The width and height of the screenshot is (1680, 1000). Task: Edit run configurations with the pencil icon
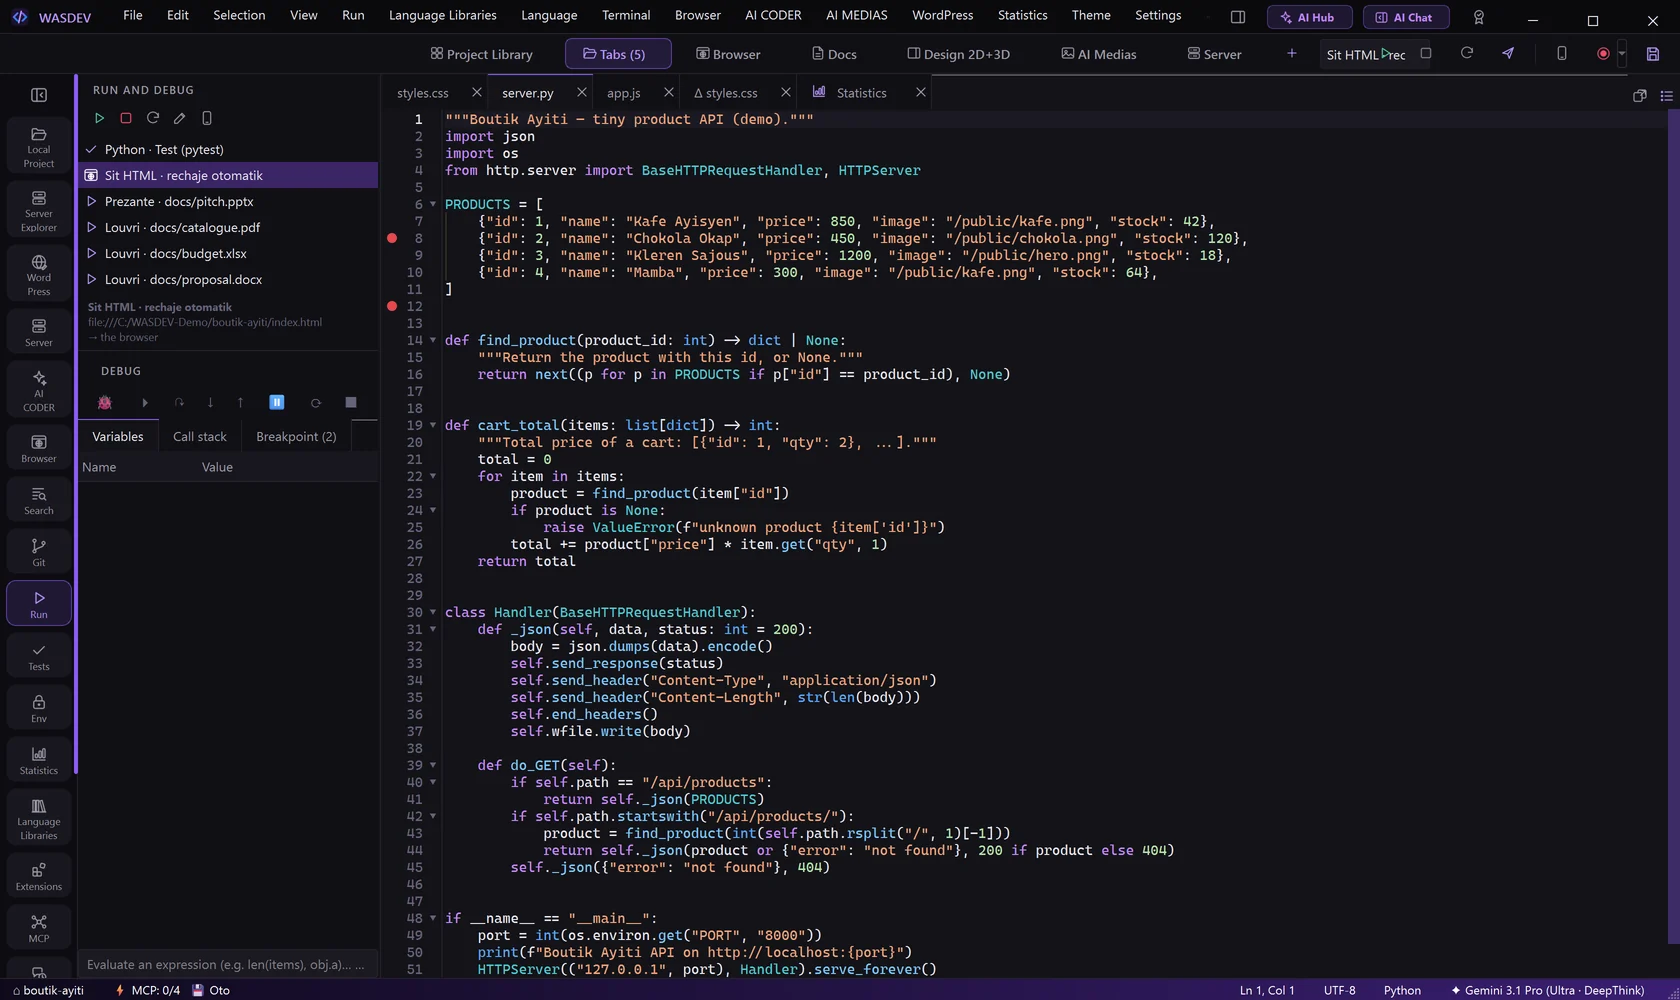click(180, 118)
